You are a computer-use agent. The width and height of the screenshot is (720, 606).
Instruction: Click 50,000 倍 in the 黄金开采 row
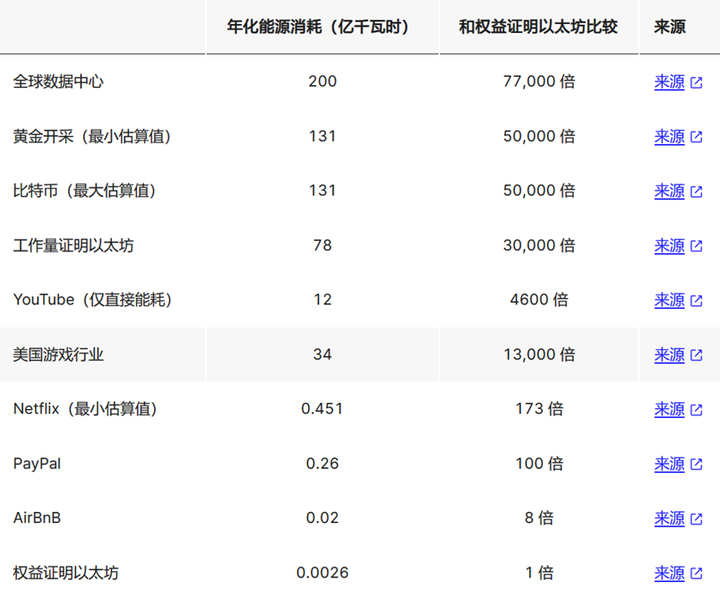click(539, 136)
